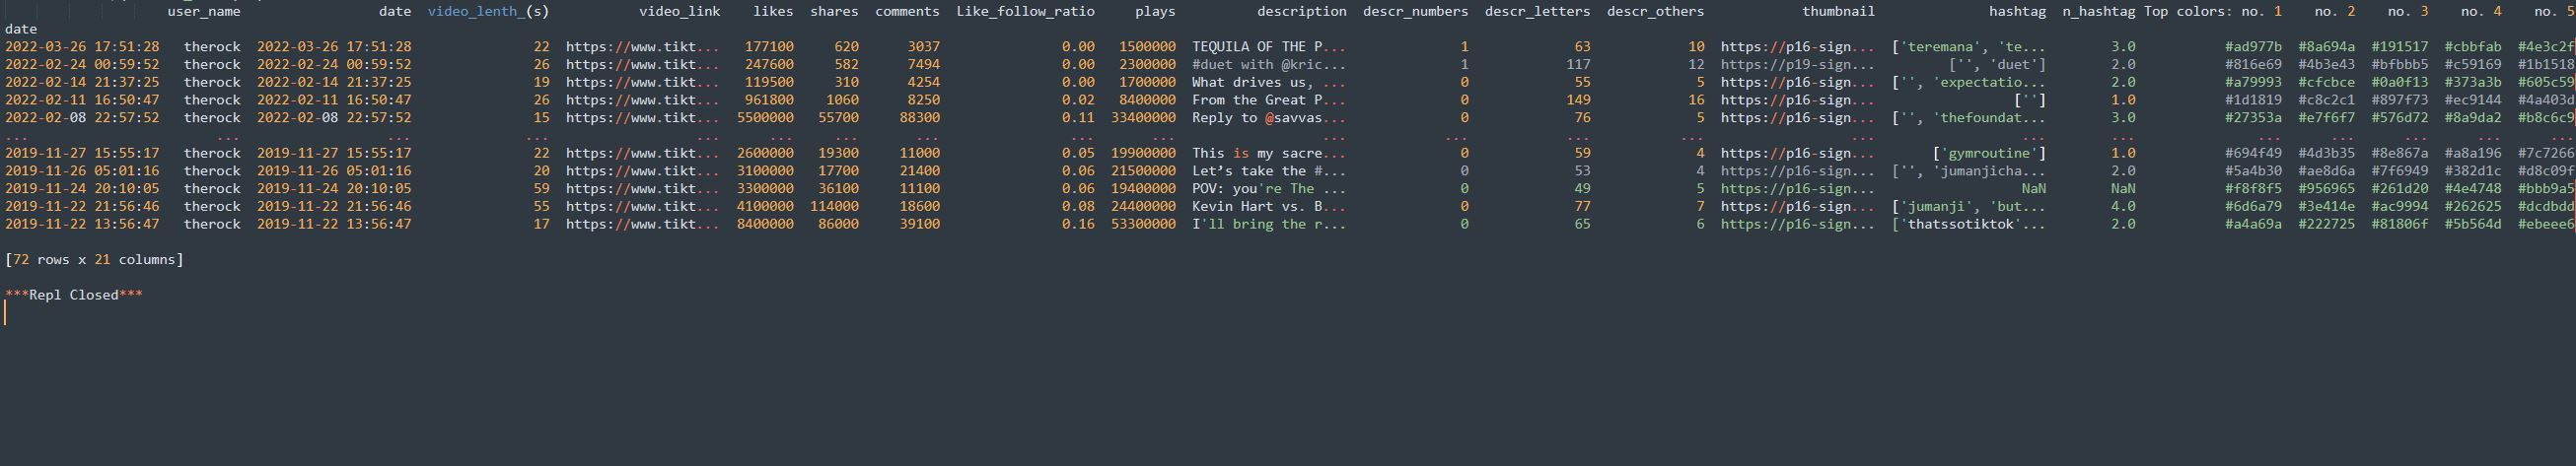Select the 'descr_others' column header
2576x466 pixels.
[x=1656, y=12]
